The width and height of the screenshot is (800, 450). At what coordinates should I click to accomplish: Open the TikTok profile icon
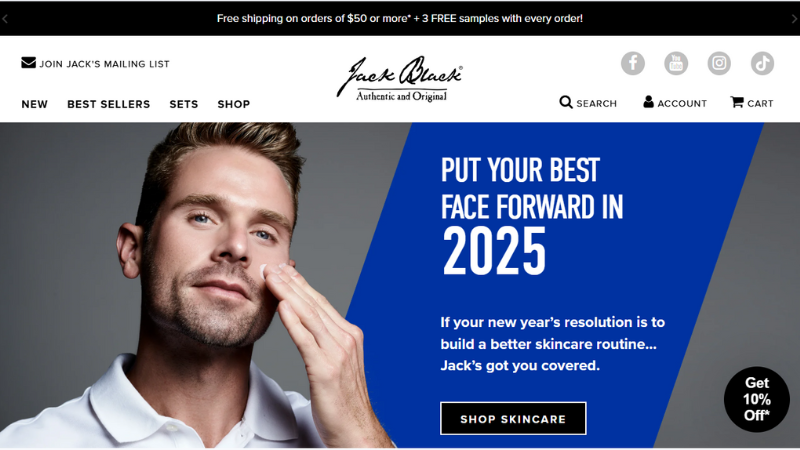762,63
